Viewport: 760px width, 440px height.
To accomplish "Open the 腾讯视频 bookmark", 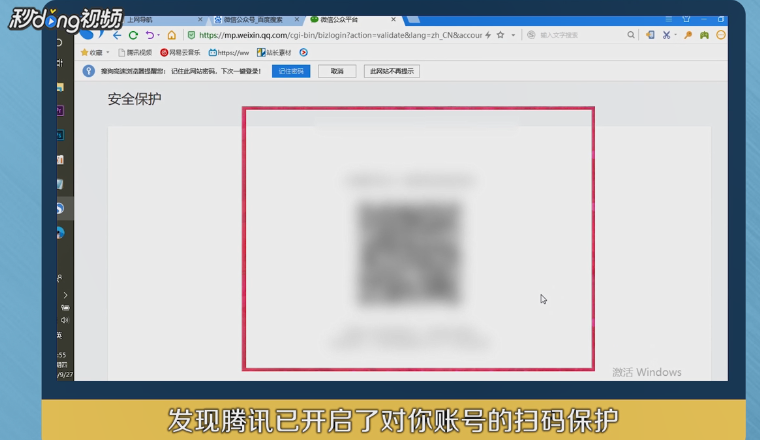I will (135, 52).
